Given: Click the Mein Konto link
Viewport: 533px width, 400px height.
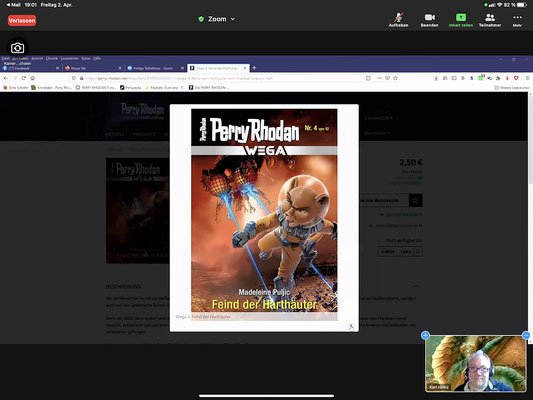Looking at the screenshot, I should (376, 133).
